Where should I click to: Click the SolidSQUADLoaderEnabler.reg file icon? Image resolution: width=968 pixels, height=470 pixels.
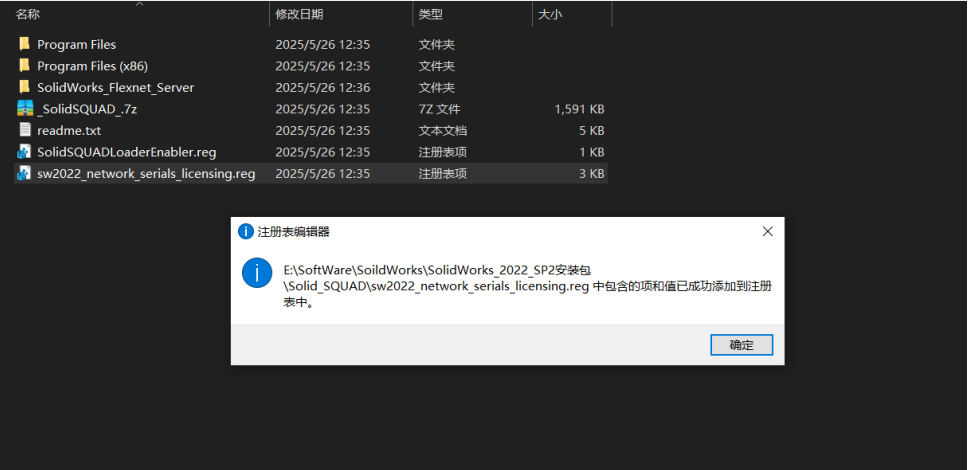coord(24,152)
